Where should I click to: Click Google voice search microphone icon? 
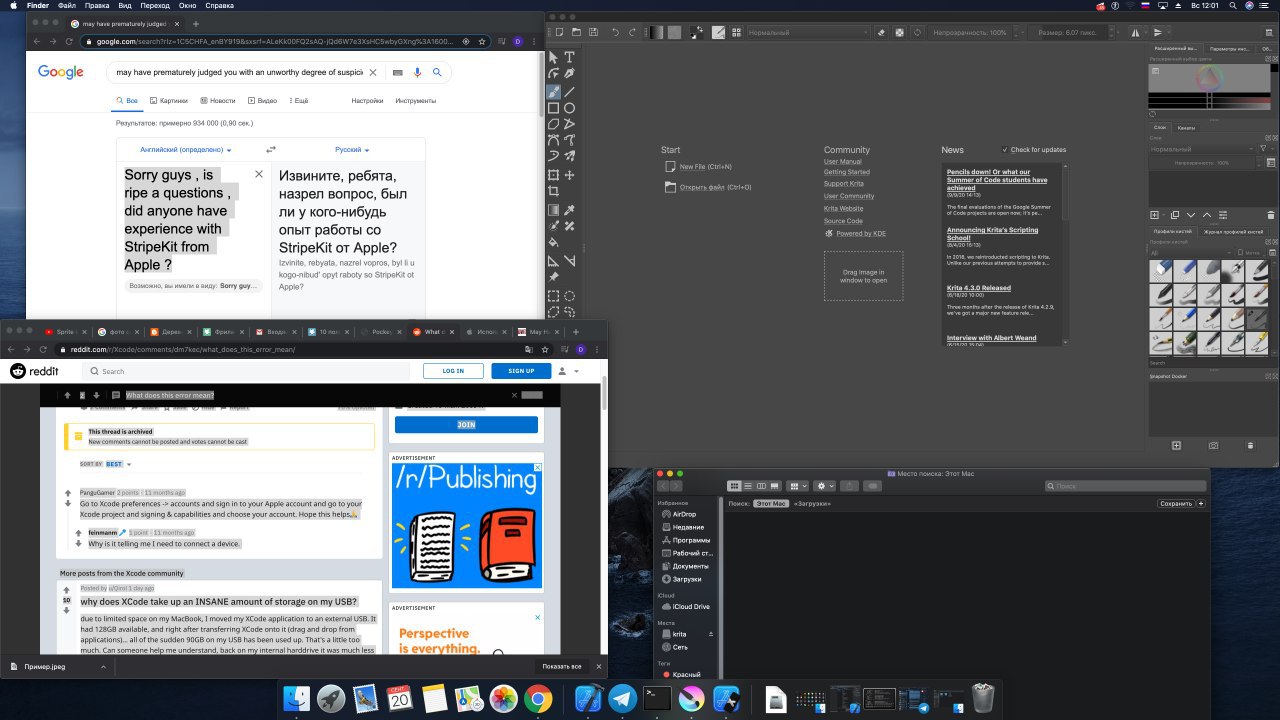click(x=417, y=72)
